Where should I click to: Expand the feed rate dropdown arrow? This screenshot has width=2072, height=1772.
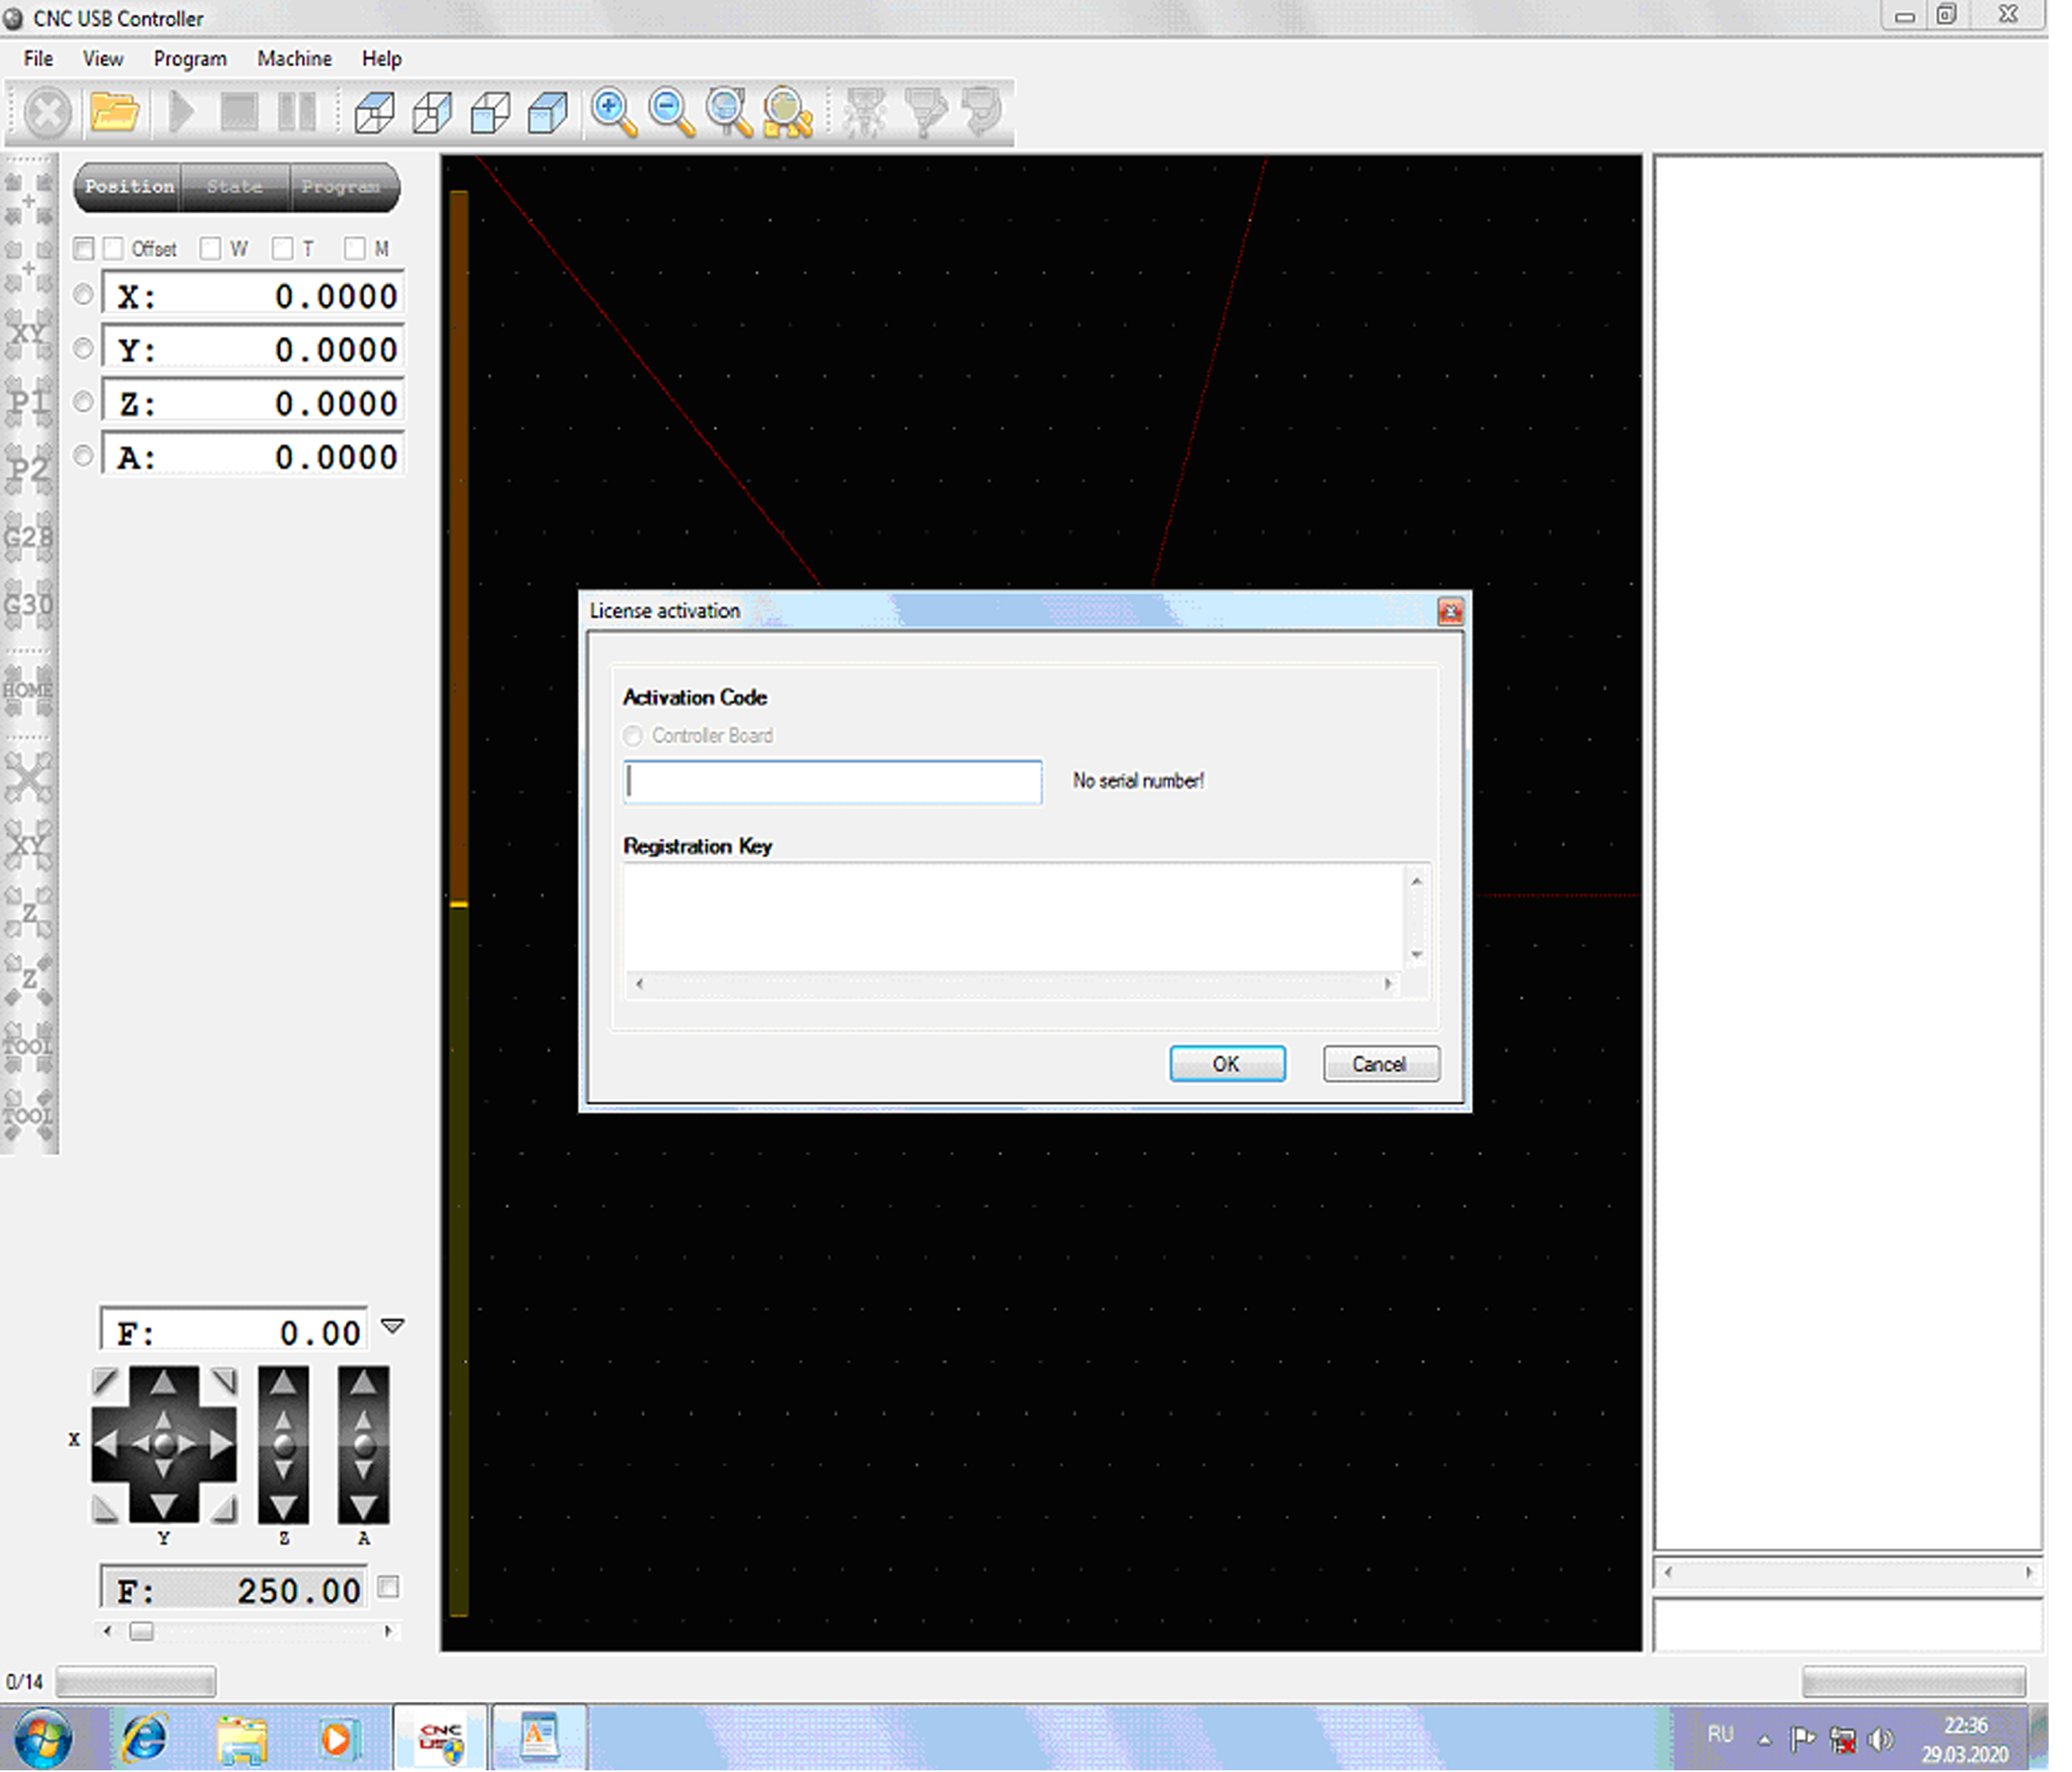(393, 1327)
